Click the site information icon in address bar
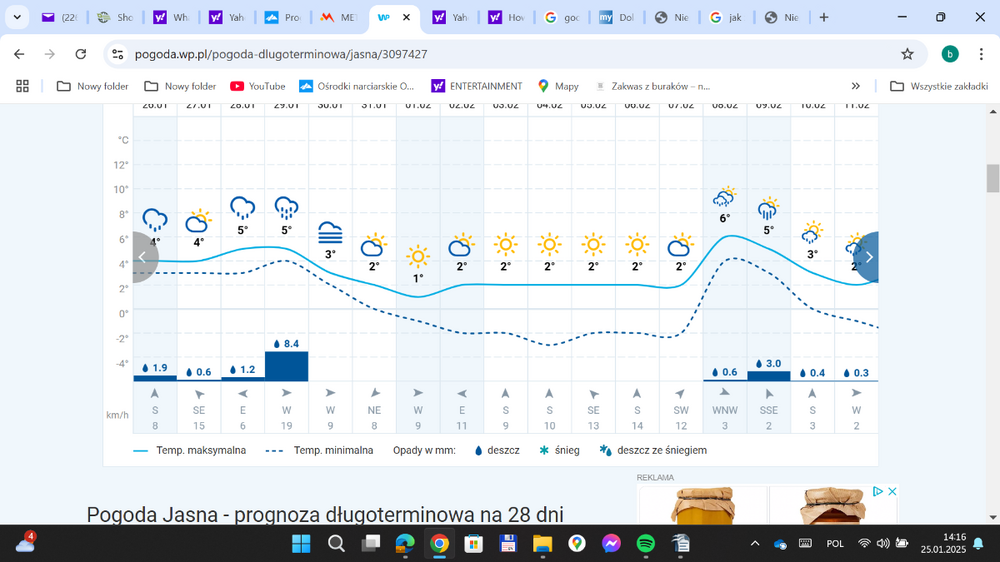Screen dimensions: 1000x562 point(117,54)
